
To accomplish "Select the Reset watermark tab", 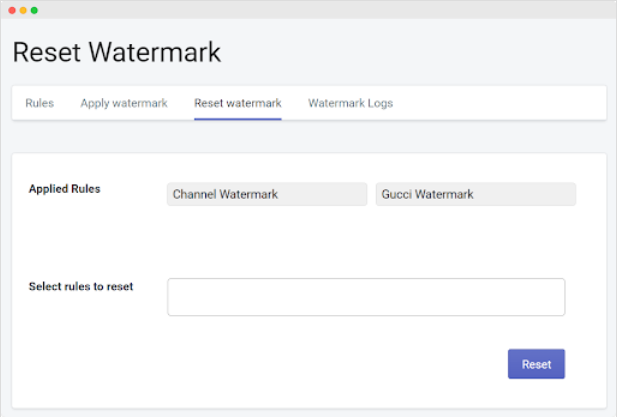I will [238, 103].
